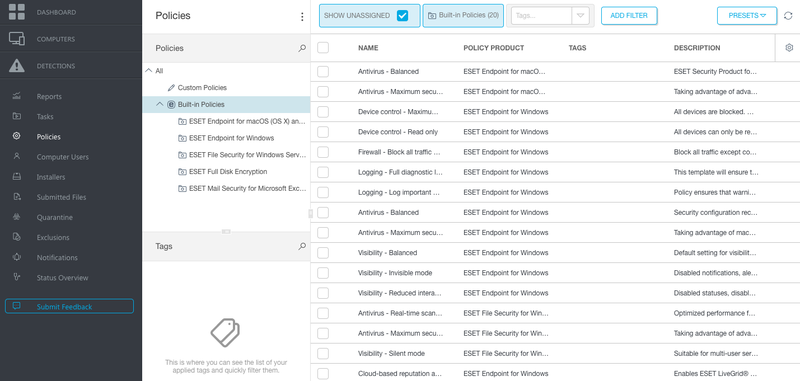Go to Notifications in the sidebar
Image resolution: width=800 pixels, height=381 pixels.
tap(57, 258)
